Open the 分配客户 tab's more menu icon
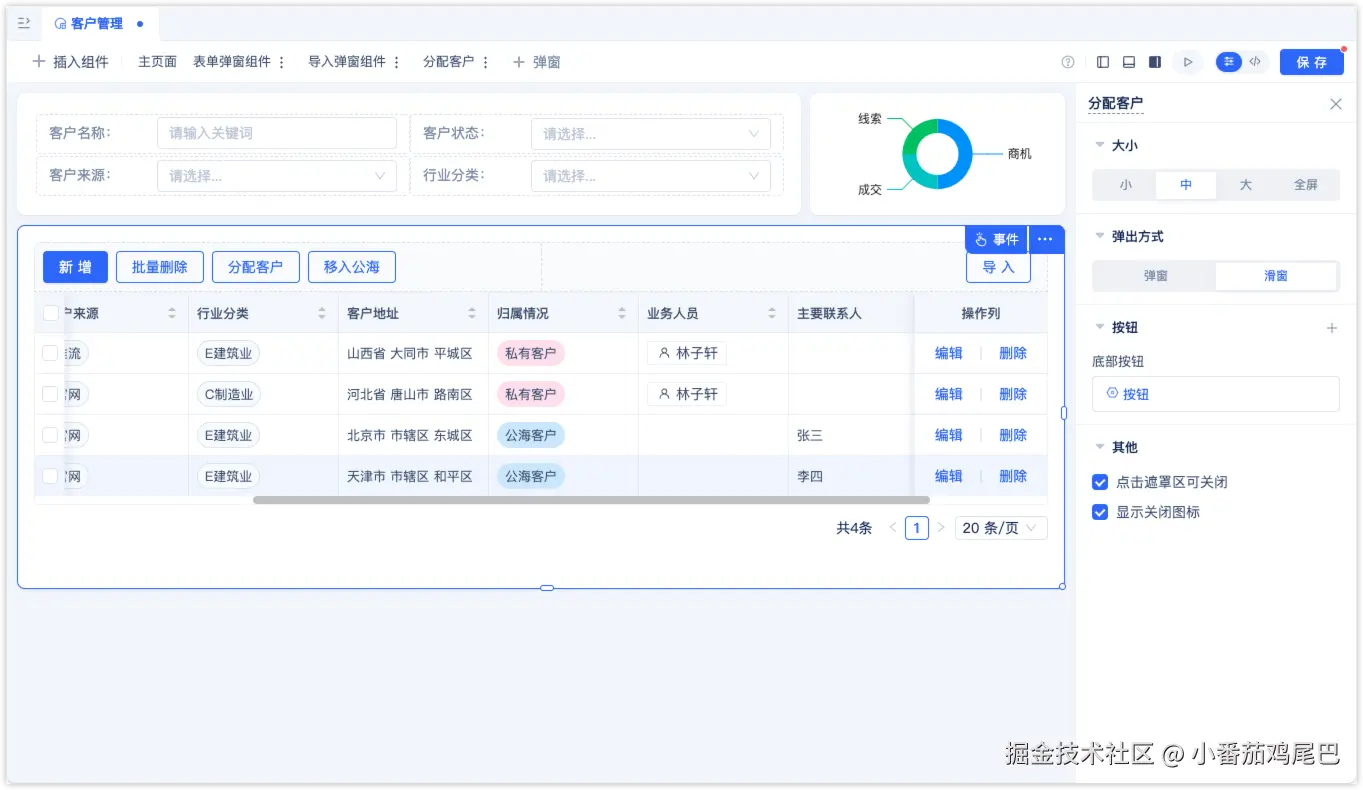1363x790 pixels. (x=485, y=62)
